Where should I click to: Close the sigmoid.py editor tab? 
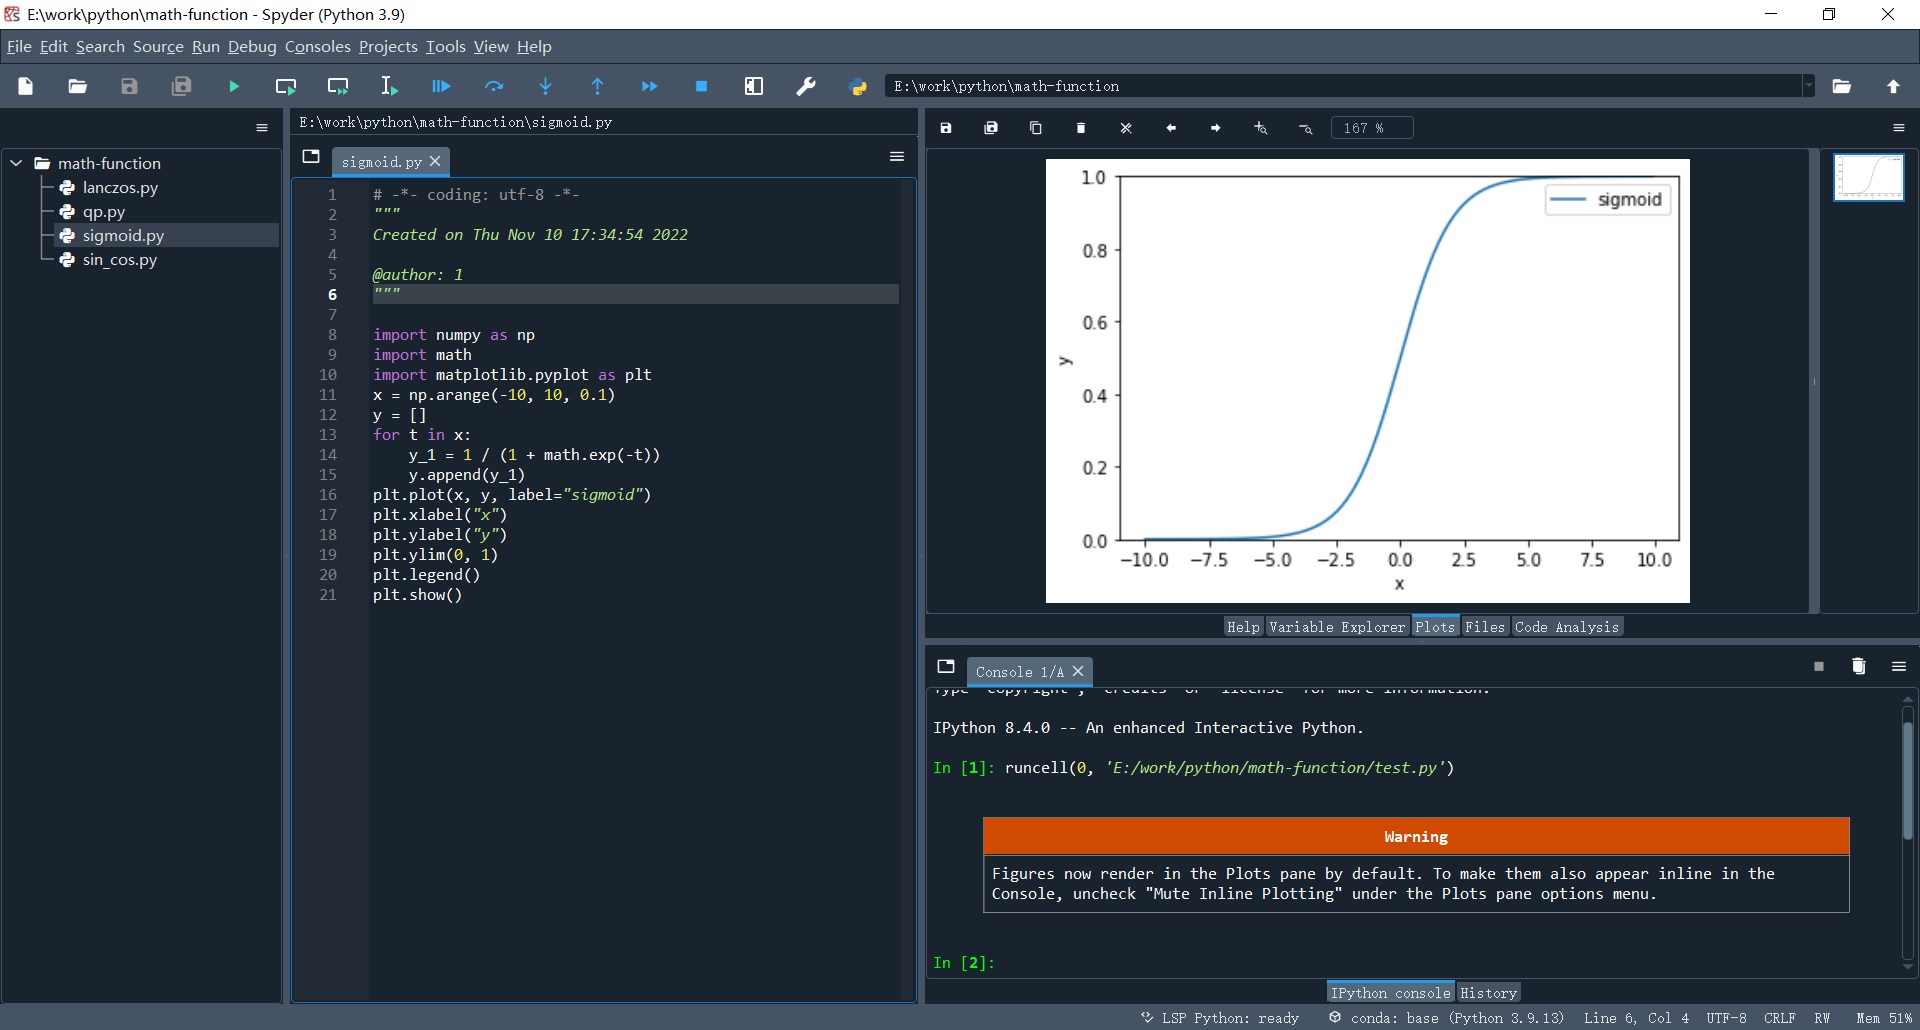coord(435,161)
